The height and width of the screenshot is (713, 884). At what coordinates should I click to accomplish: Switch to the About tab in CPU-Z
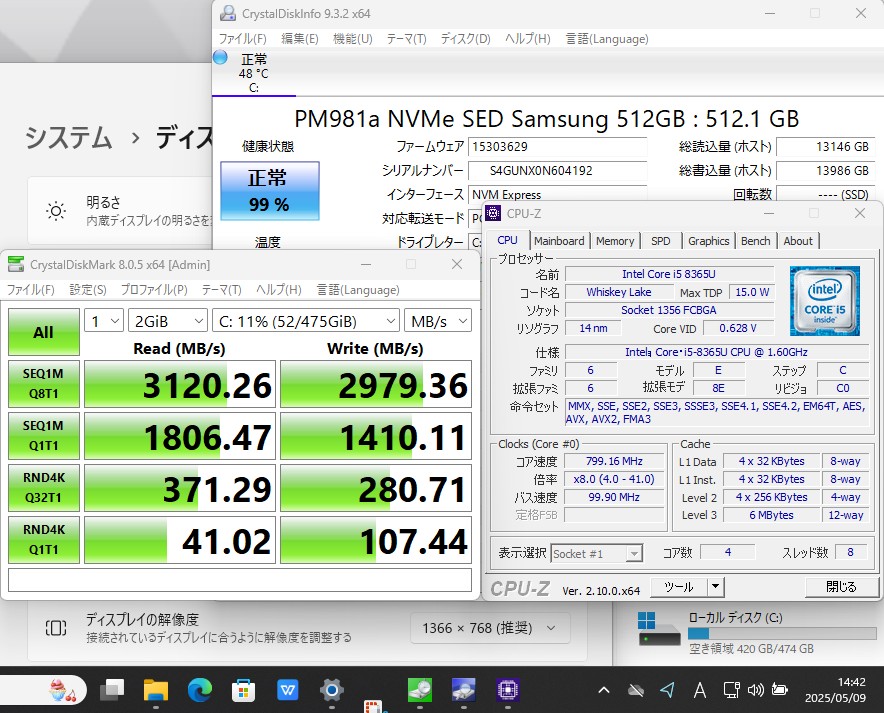(798, 241)
